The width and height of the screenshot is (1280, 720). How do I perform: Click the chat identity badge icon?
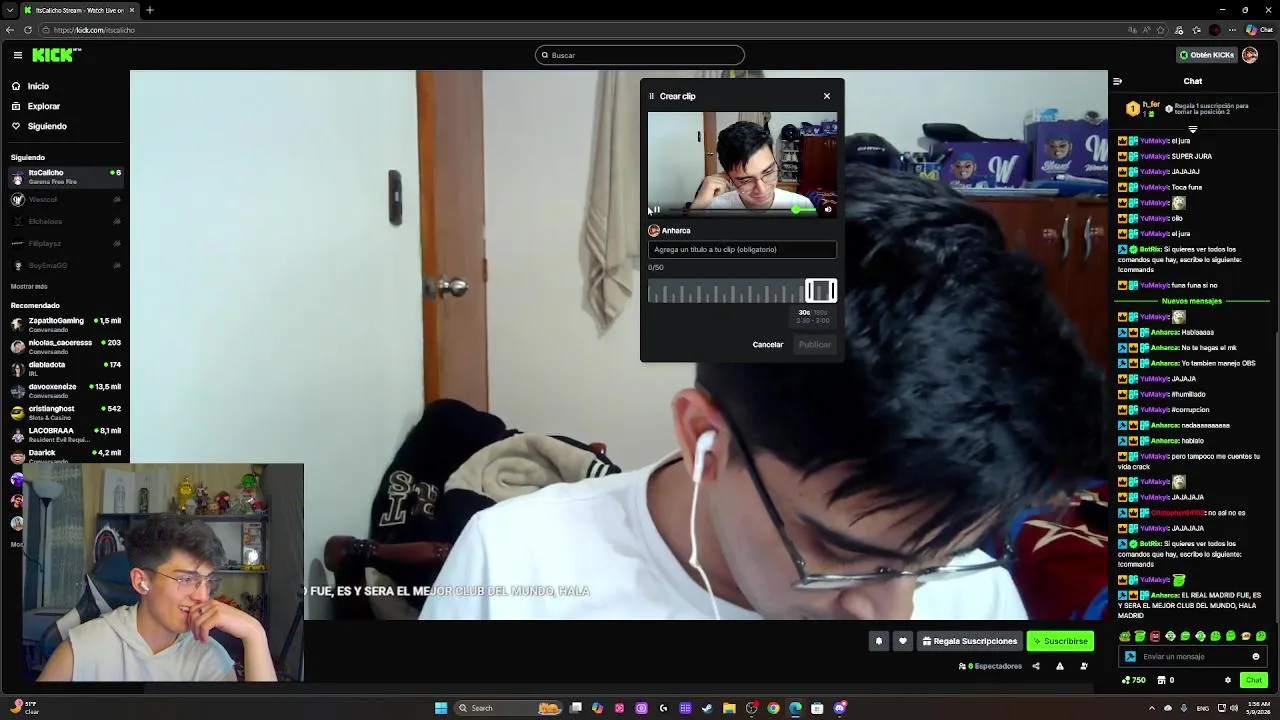1130,657
